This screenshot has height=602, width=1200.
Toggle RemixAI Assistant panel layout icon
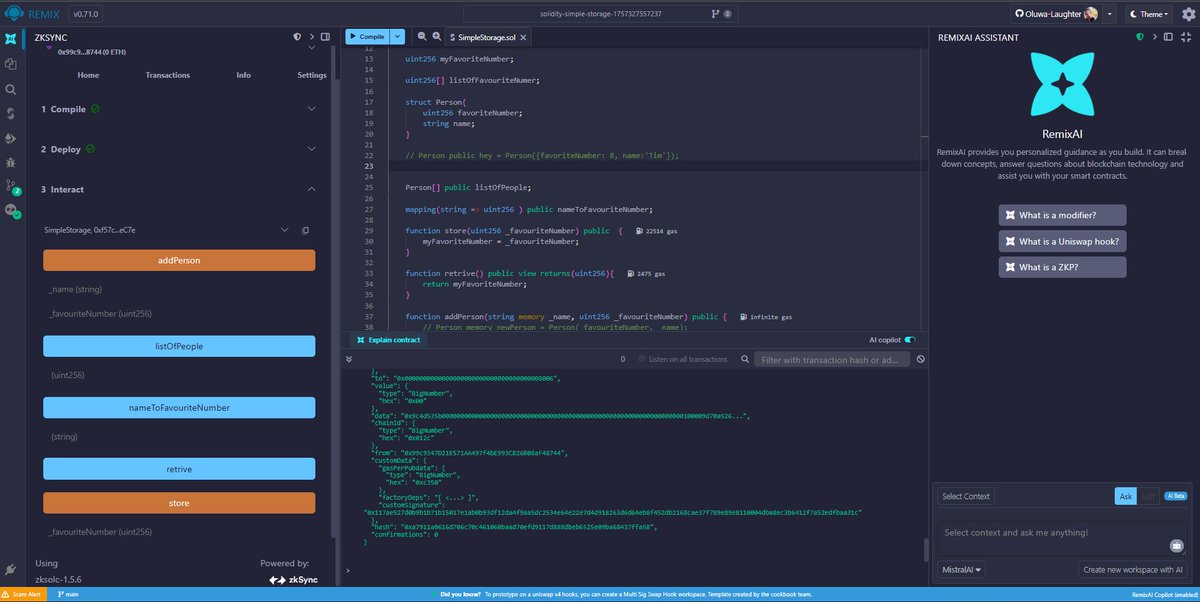(x=1169, y=37)
